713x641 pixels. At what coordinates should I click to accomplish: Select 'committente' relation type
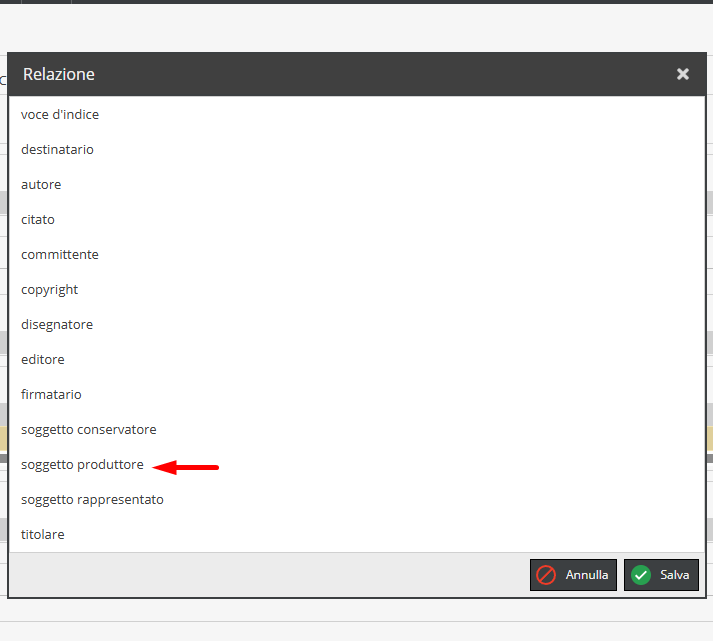coord(60,255)
